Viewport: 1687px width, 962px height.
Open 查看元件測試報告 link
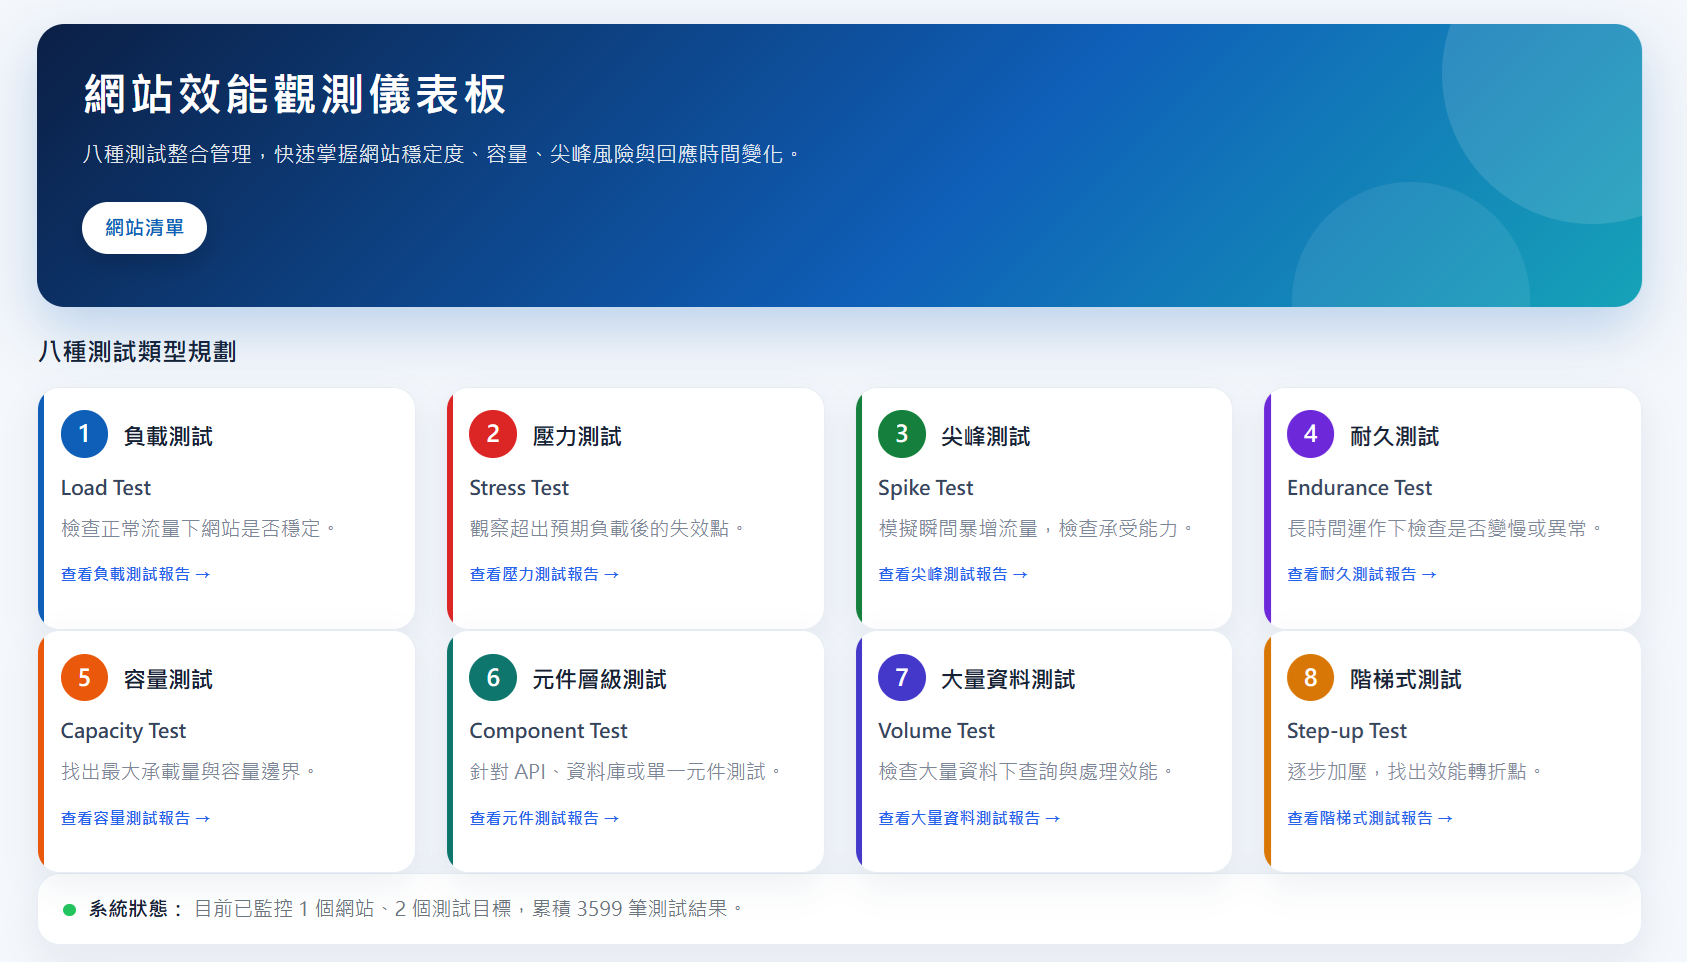coord(545,818)
